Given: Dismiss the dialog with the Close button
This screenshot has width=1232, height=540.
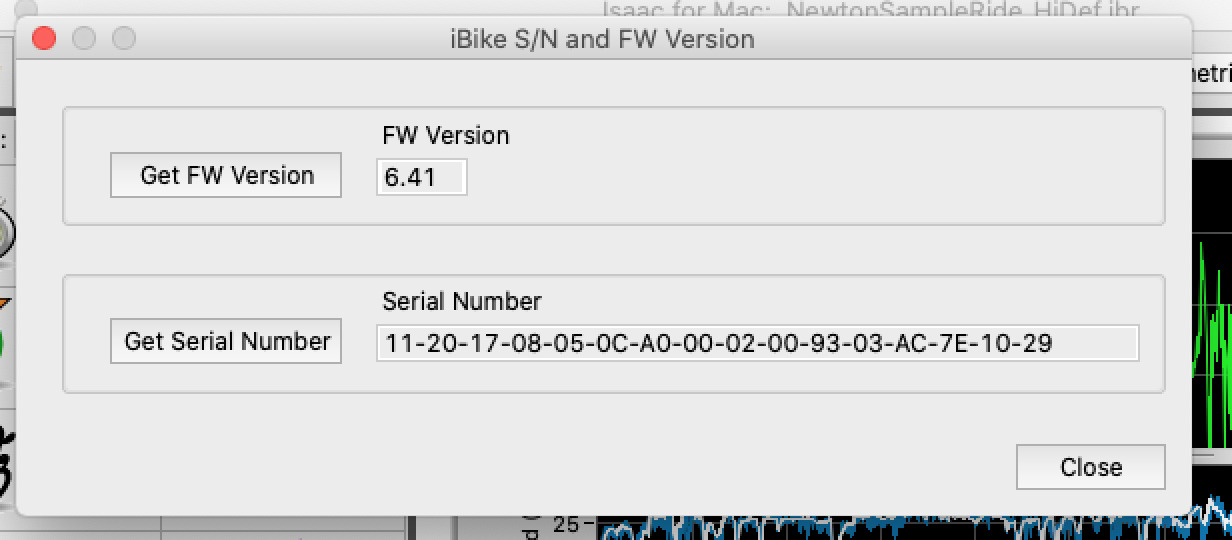Looking at the screenshot, I should point(1090,467).
